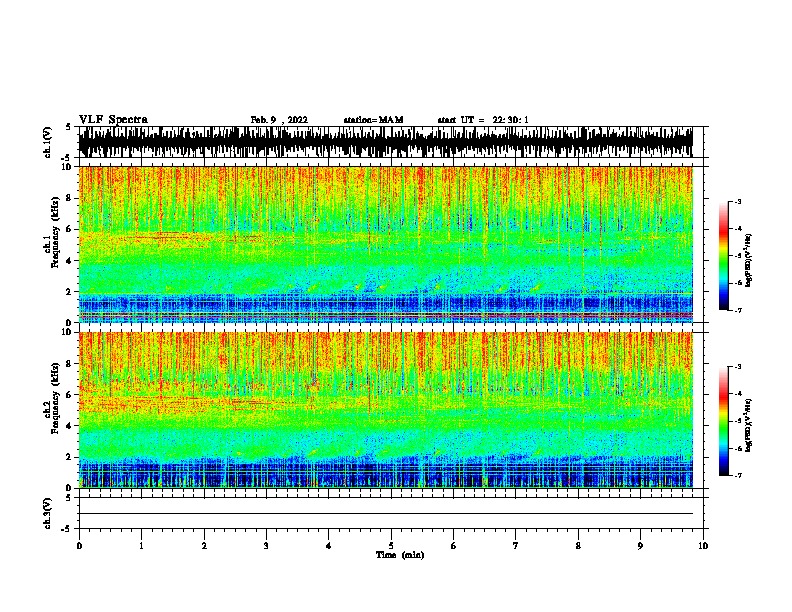This screenshot has width=792, height=612.
Task: Click the ch.2 color bar log(PSD) label
Action: click(748, 425)
